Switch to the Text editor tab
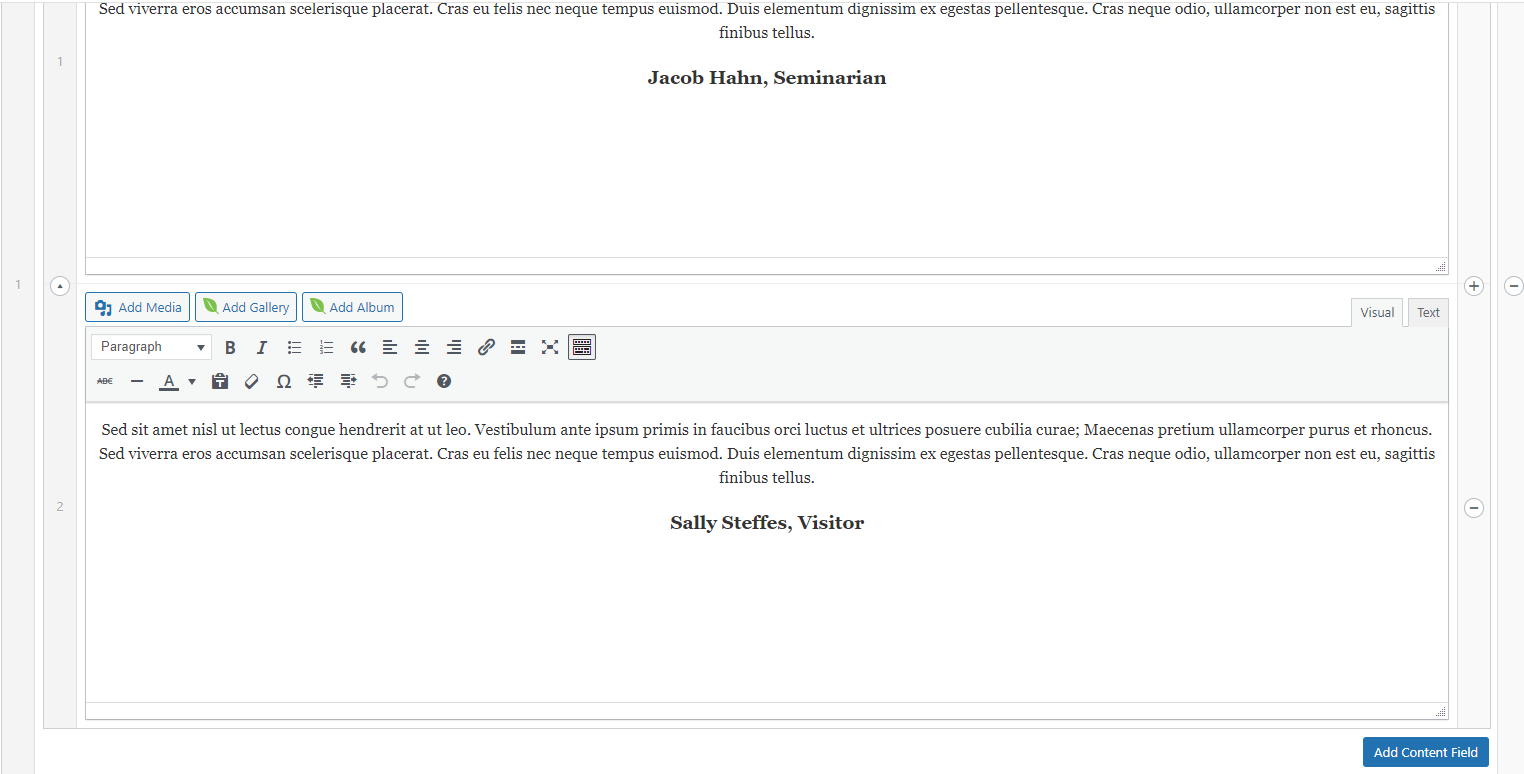Image resolution: width=1524 pixels, height=774 pixels. coord(1428,312)
